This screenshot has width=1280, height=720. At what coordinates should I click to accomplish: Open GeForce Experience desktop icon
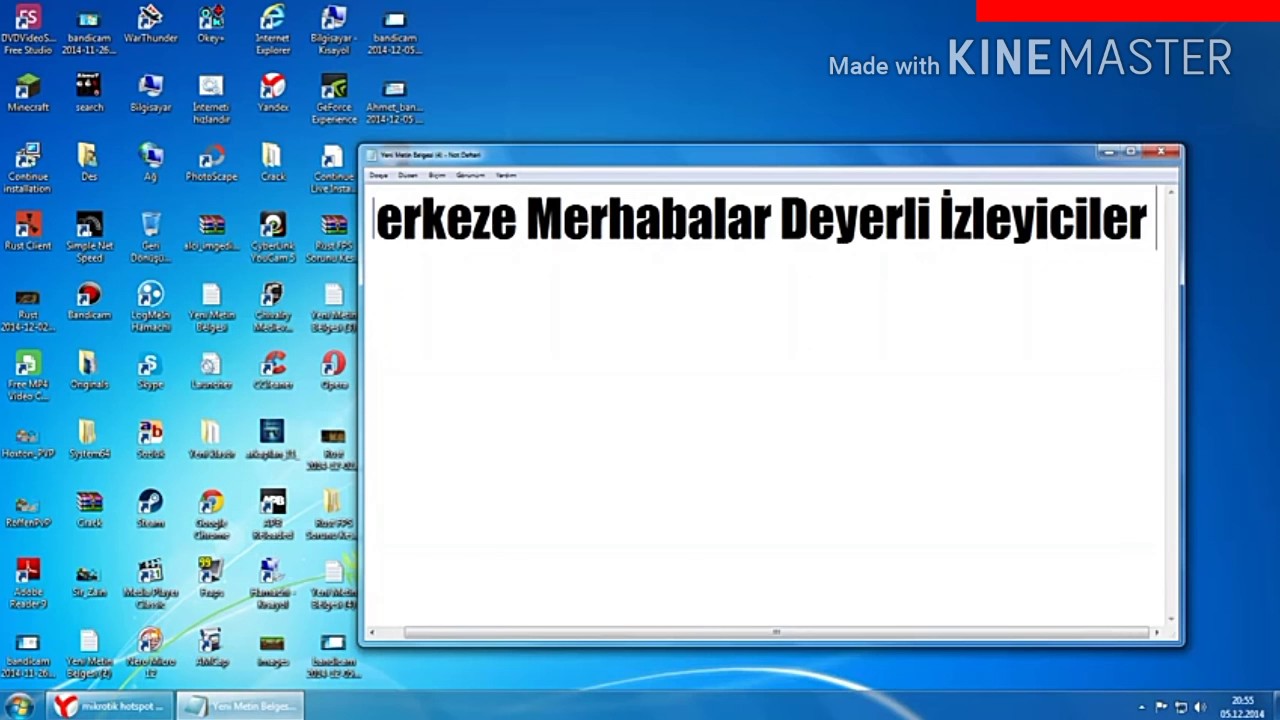pos(333,98)
